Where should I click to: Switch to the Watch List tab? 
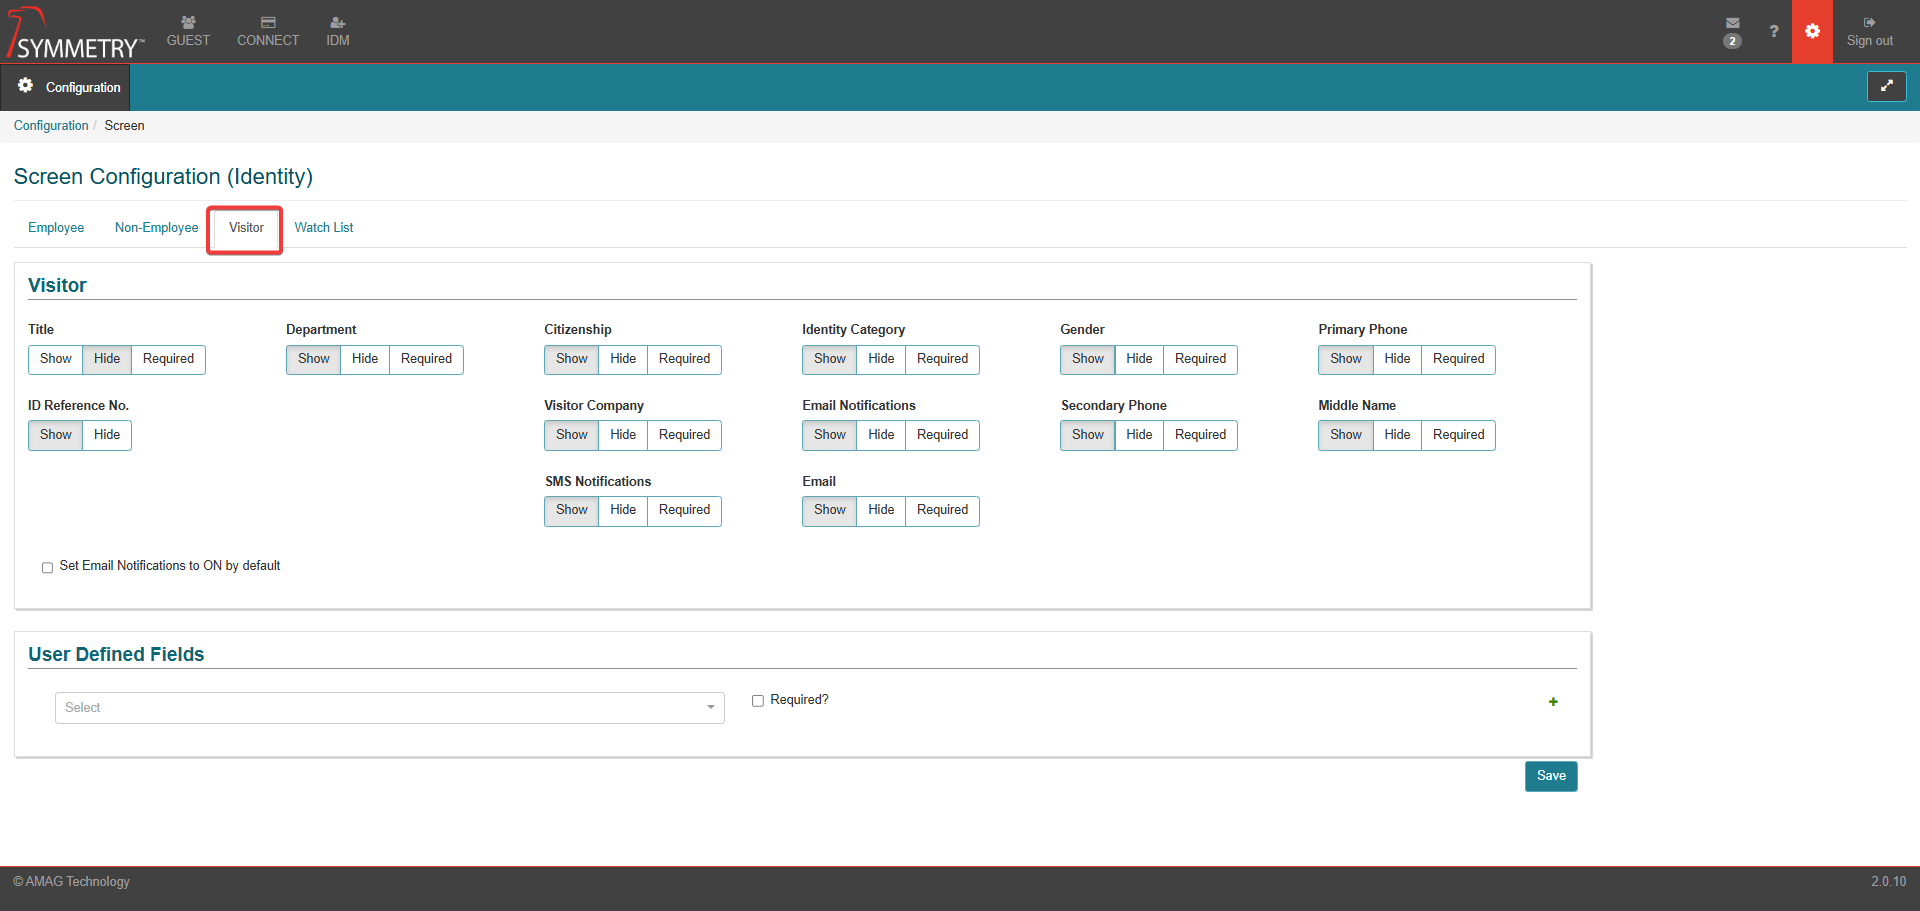coord(323,228)
